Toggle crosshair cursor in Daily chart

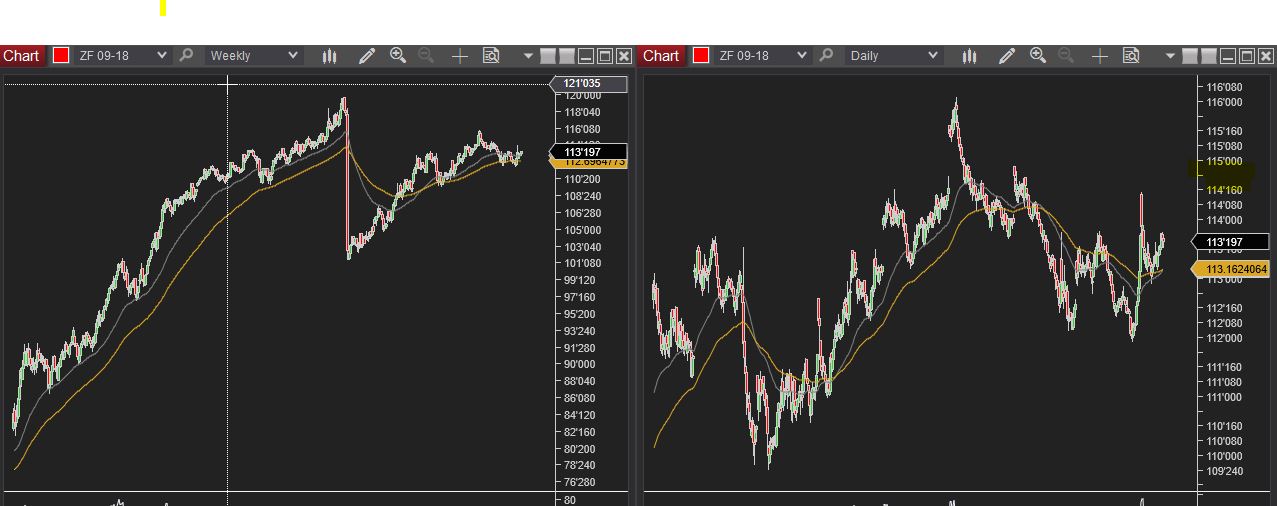tap(1099, 56)
